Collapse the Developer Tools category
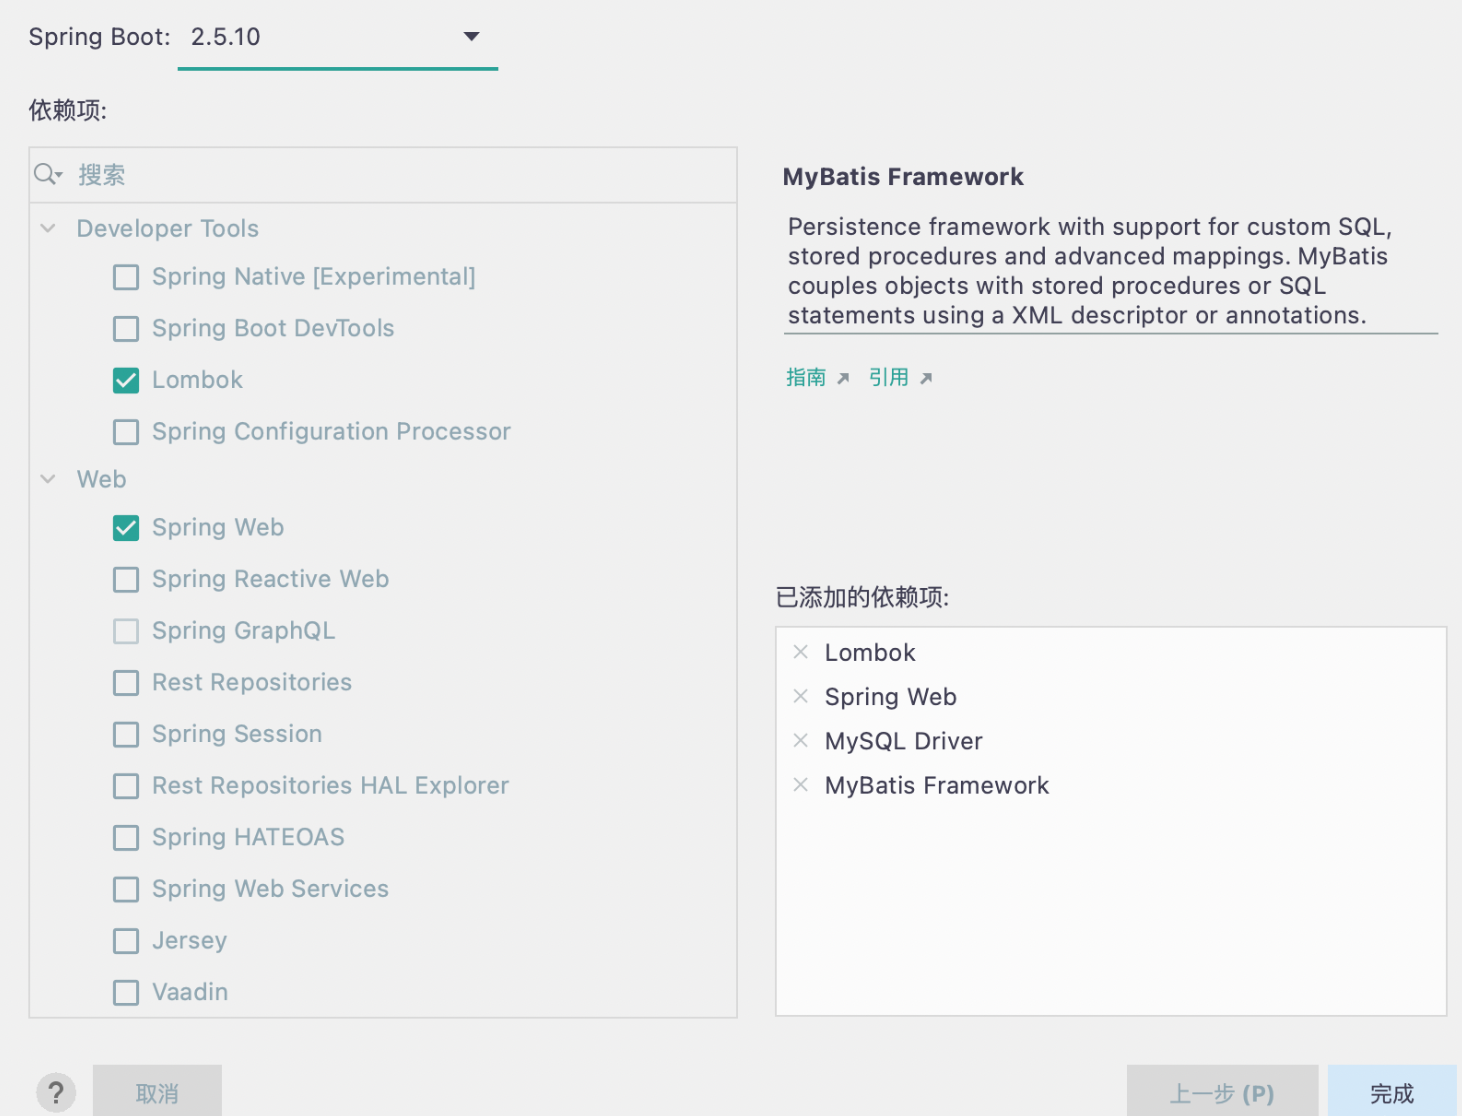1462x1116 pixels. (48, 228)
